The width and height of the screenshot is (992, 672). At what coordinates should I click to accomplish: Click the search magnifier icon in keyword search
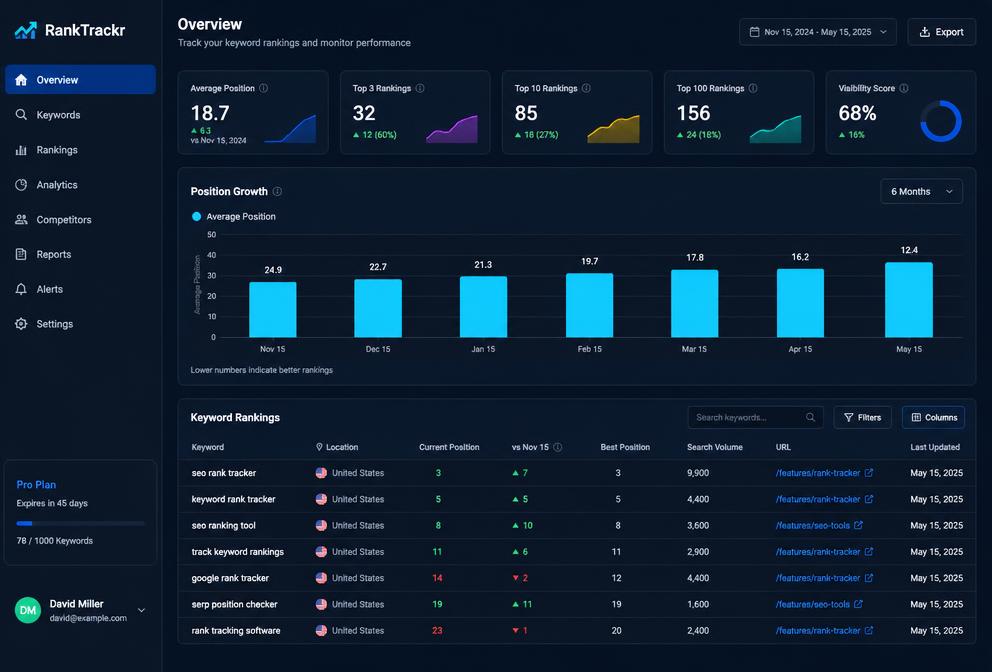click(x=810, y=418)
